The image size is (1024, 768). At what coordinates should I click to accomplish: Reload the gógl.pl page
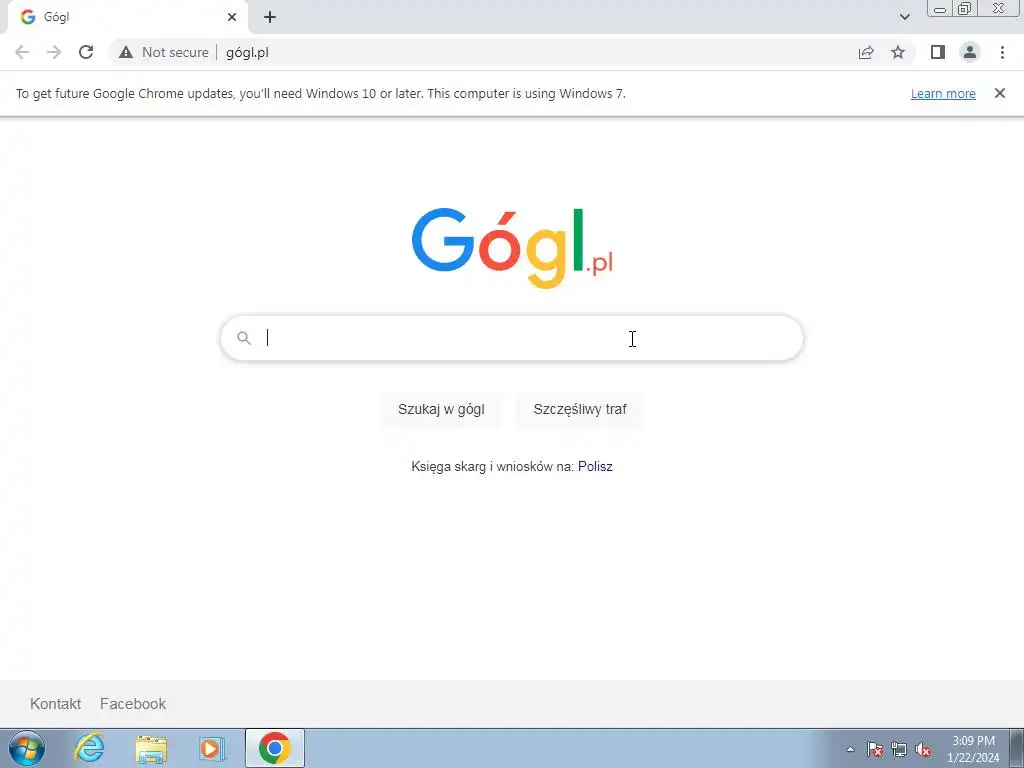coord(86,52)
